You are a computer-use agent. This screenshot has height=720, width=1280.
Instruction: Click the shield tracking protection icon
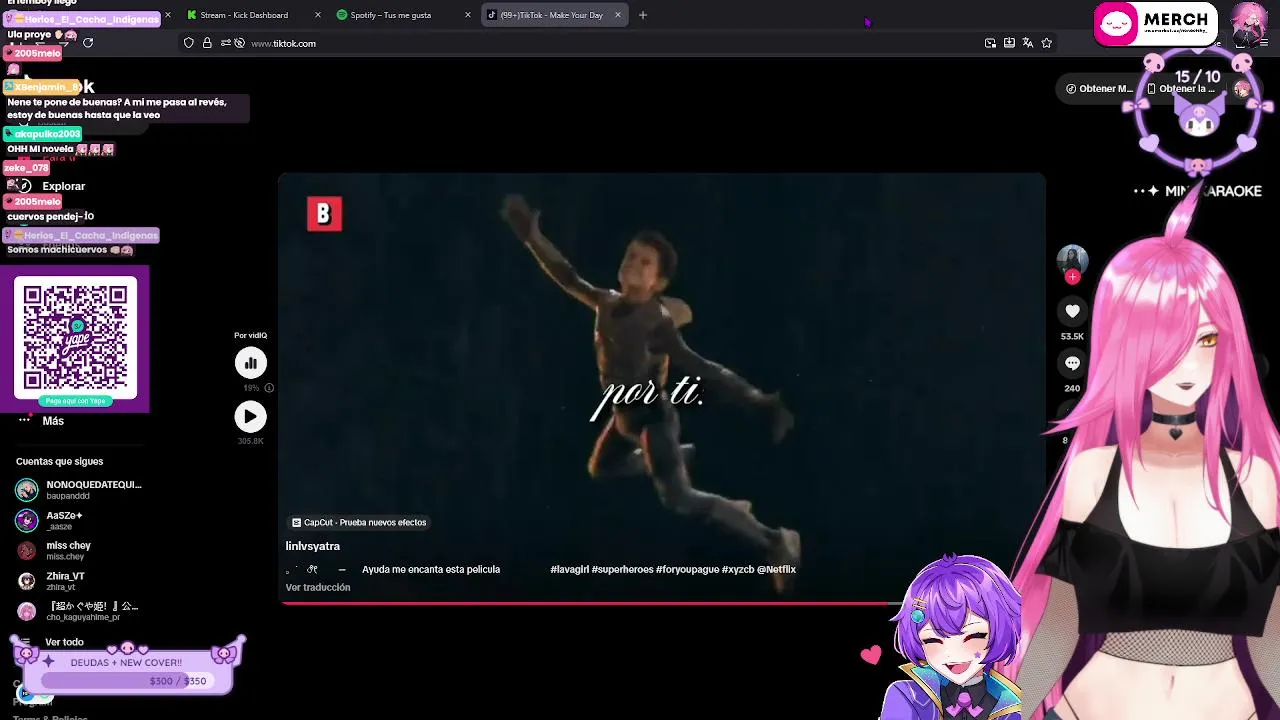point(188,43)
